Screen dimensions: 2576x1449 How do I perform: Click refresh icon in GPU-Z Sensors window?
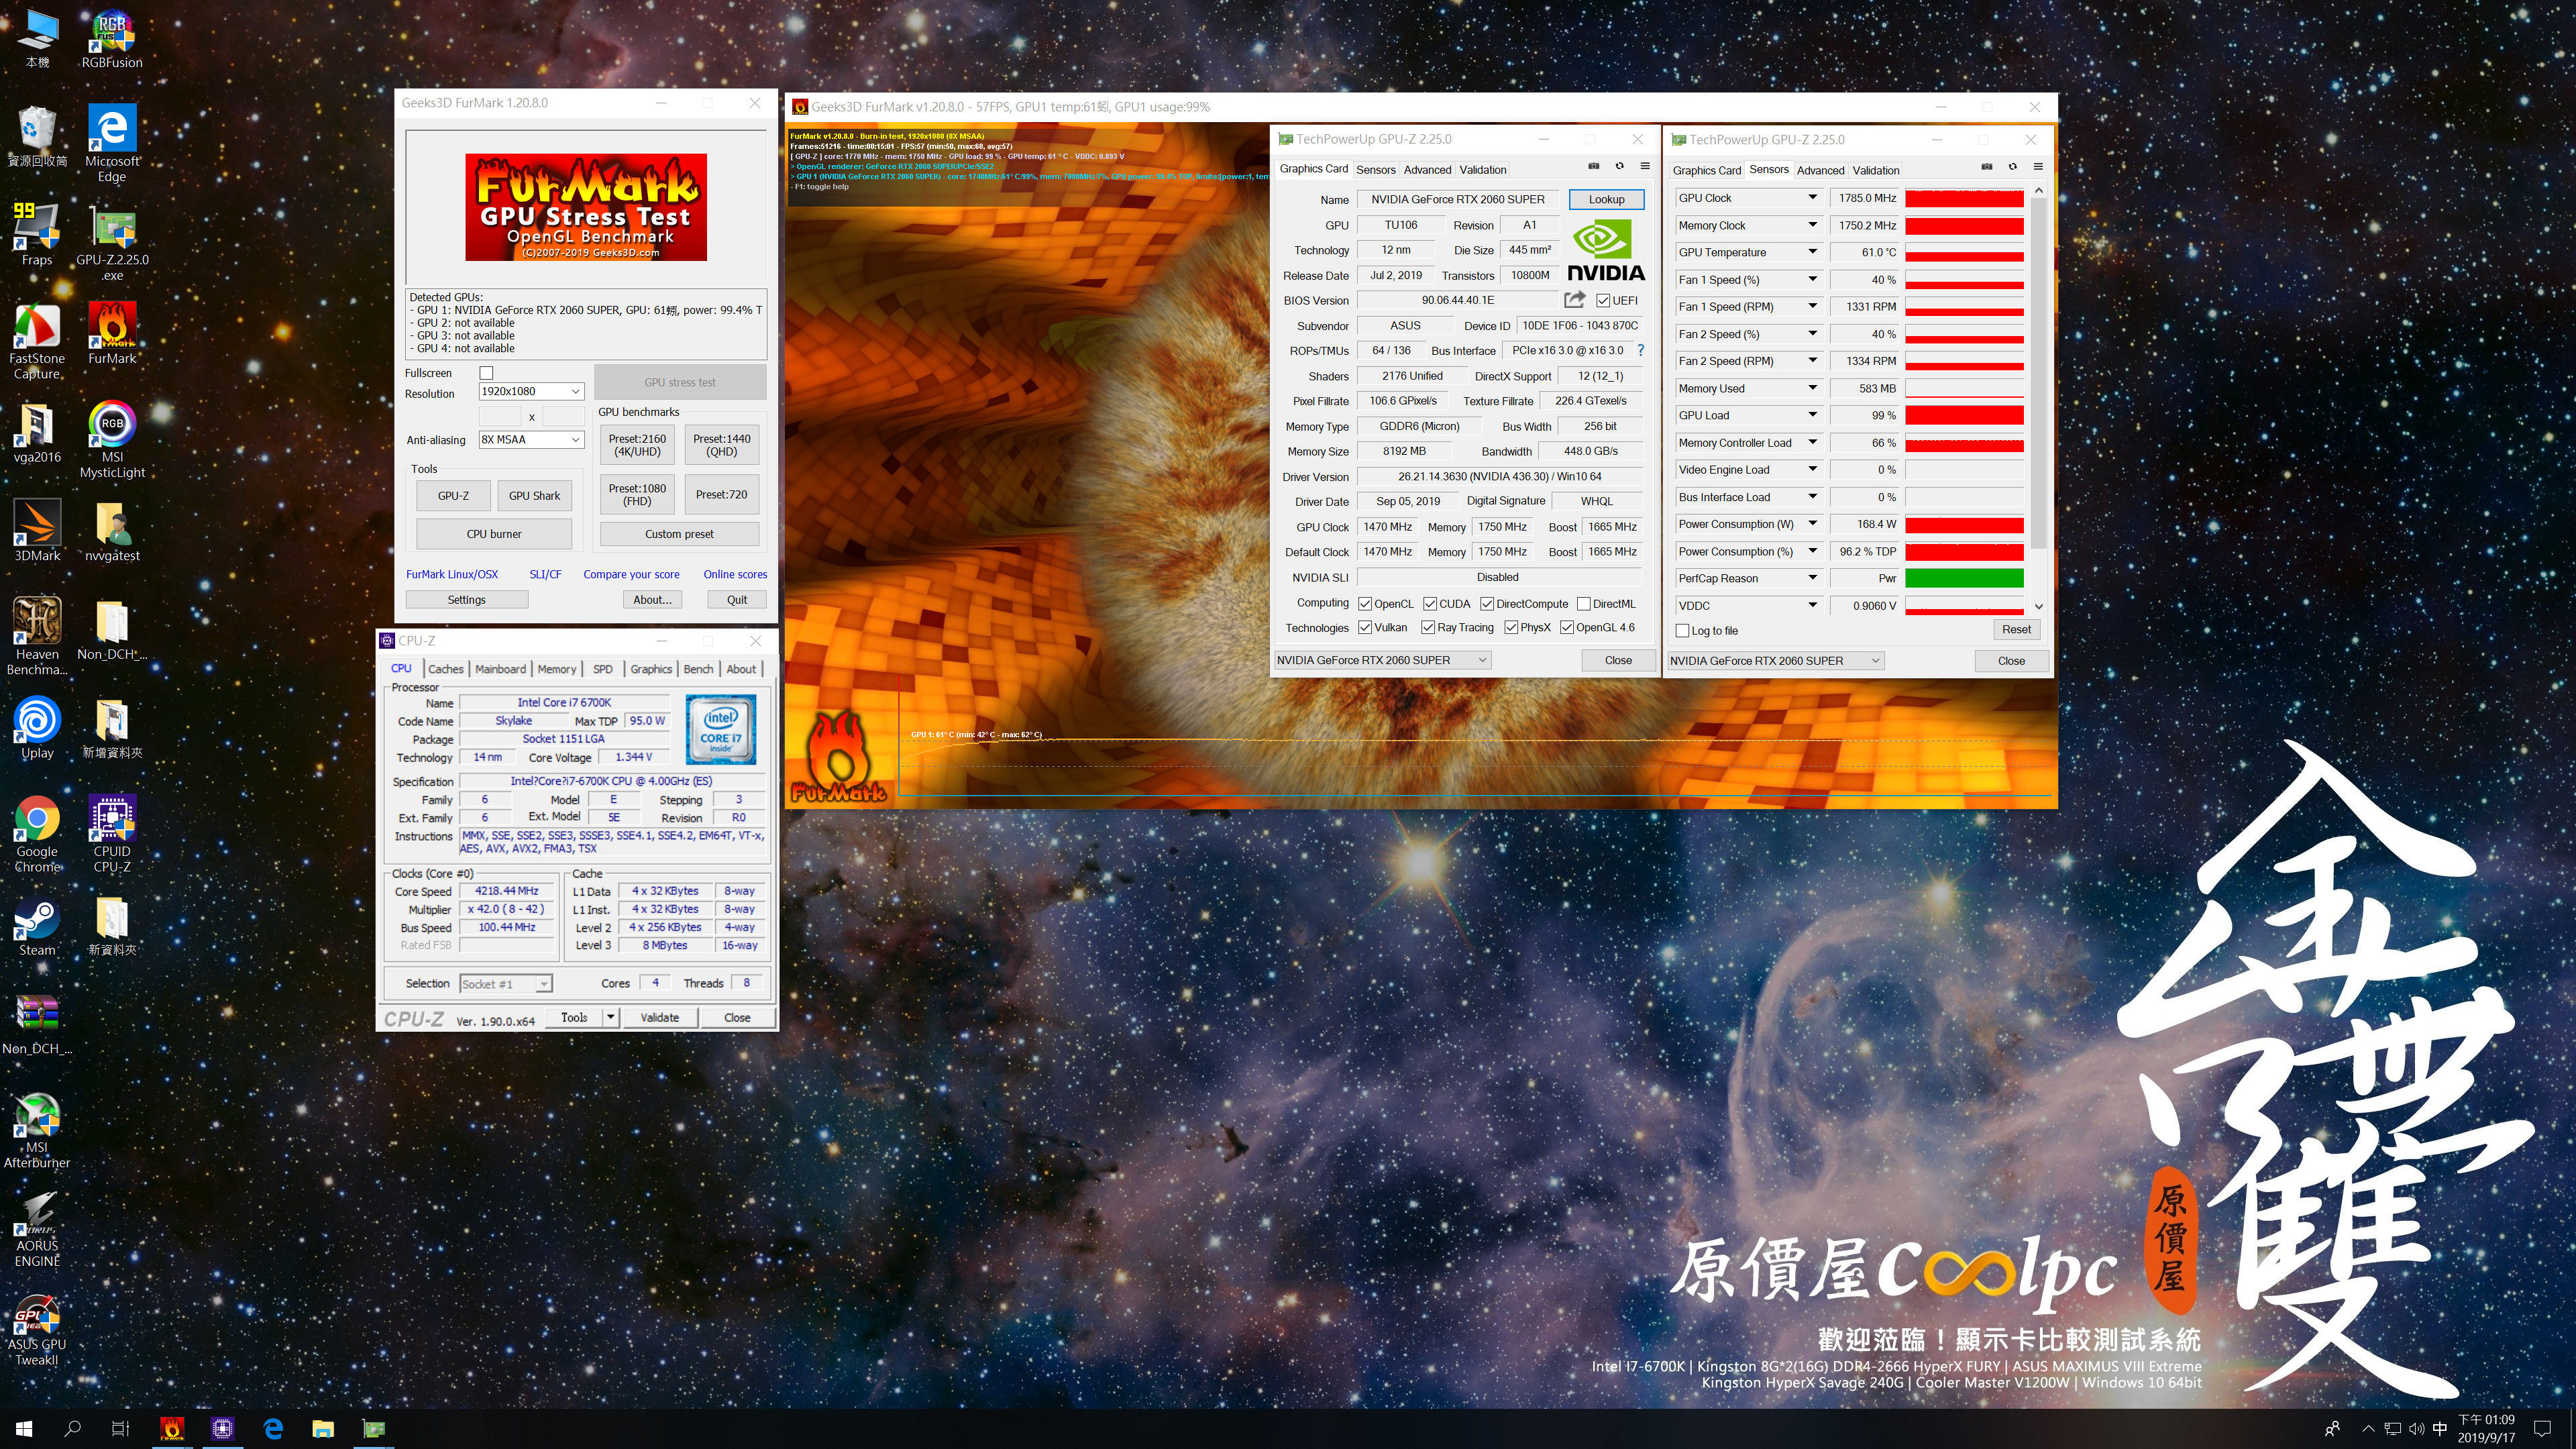click(2013, 167)
